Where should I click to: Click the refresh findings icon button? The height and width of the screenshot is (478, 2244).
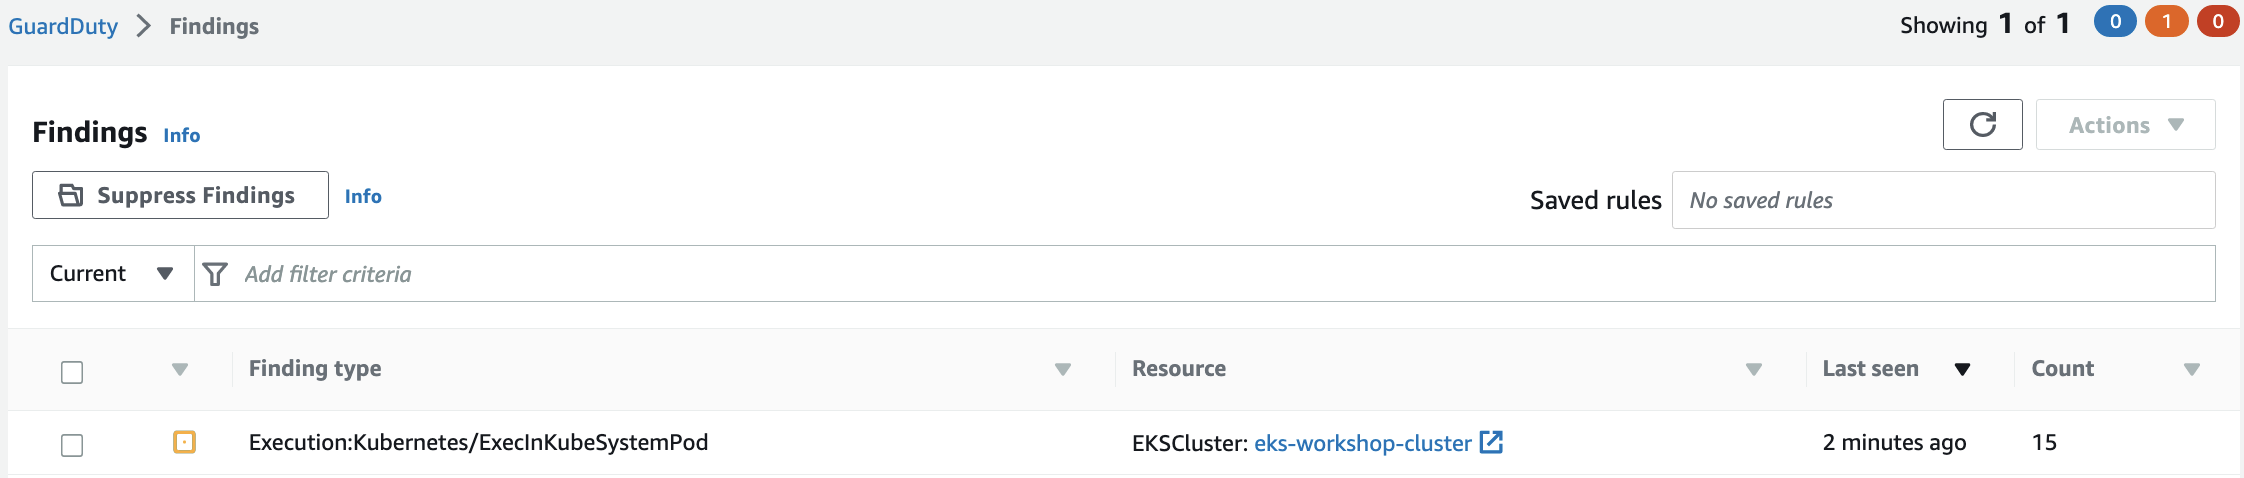(x=1982, y=125)
